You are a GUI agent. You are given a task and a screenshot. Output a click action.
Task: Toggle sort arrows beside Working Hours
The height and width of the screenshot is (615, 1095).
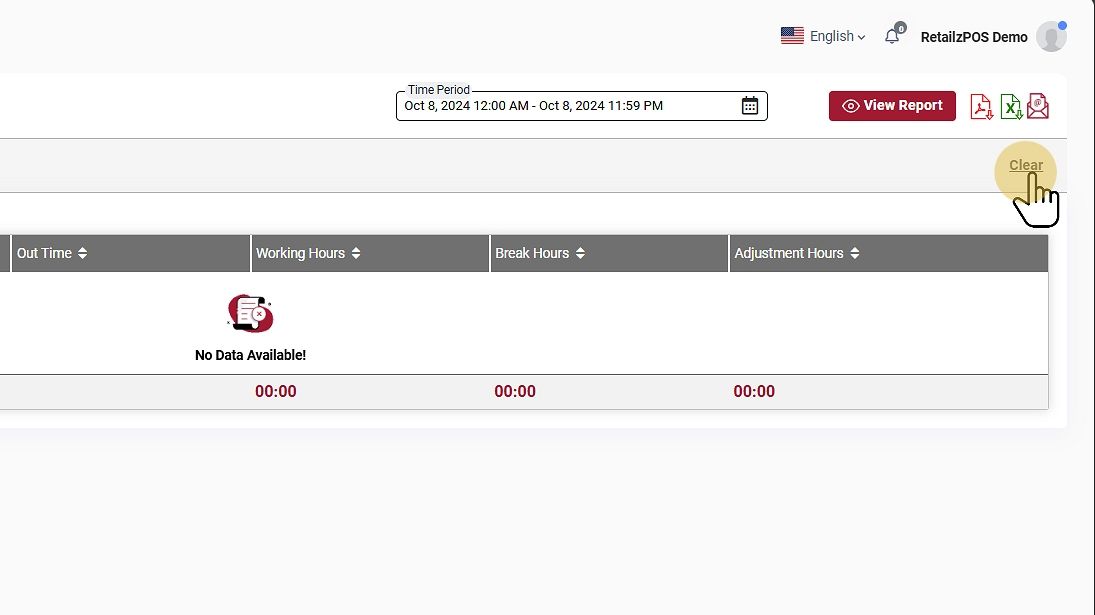[x=356, y=254]
